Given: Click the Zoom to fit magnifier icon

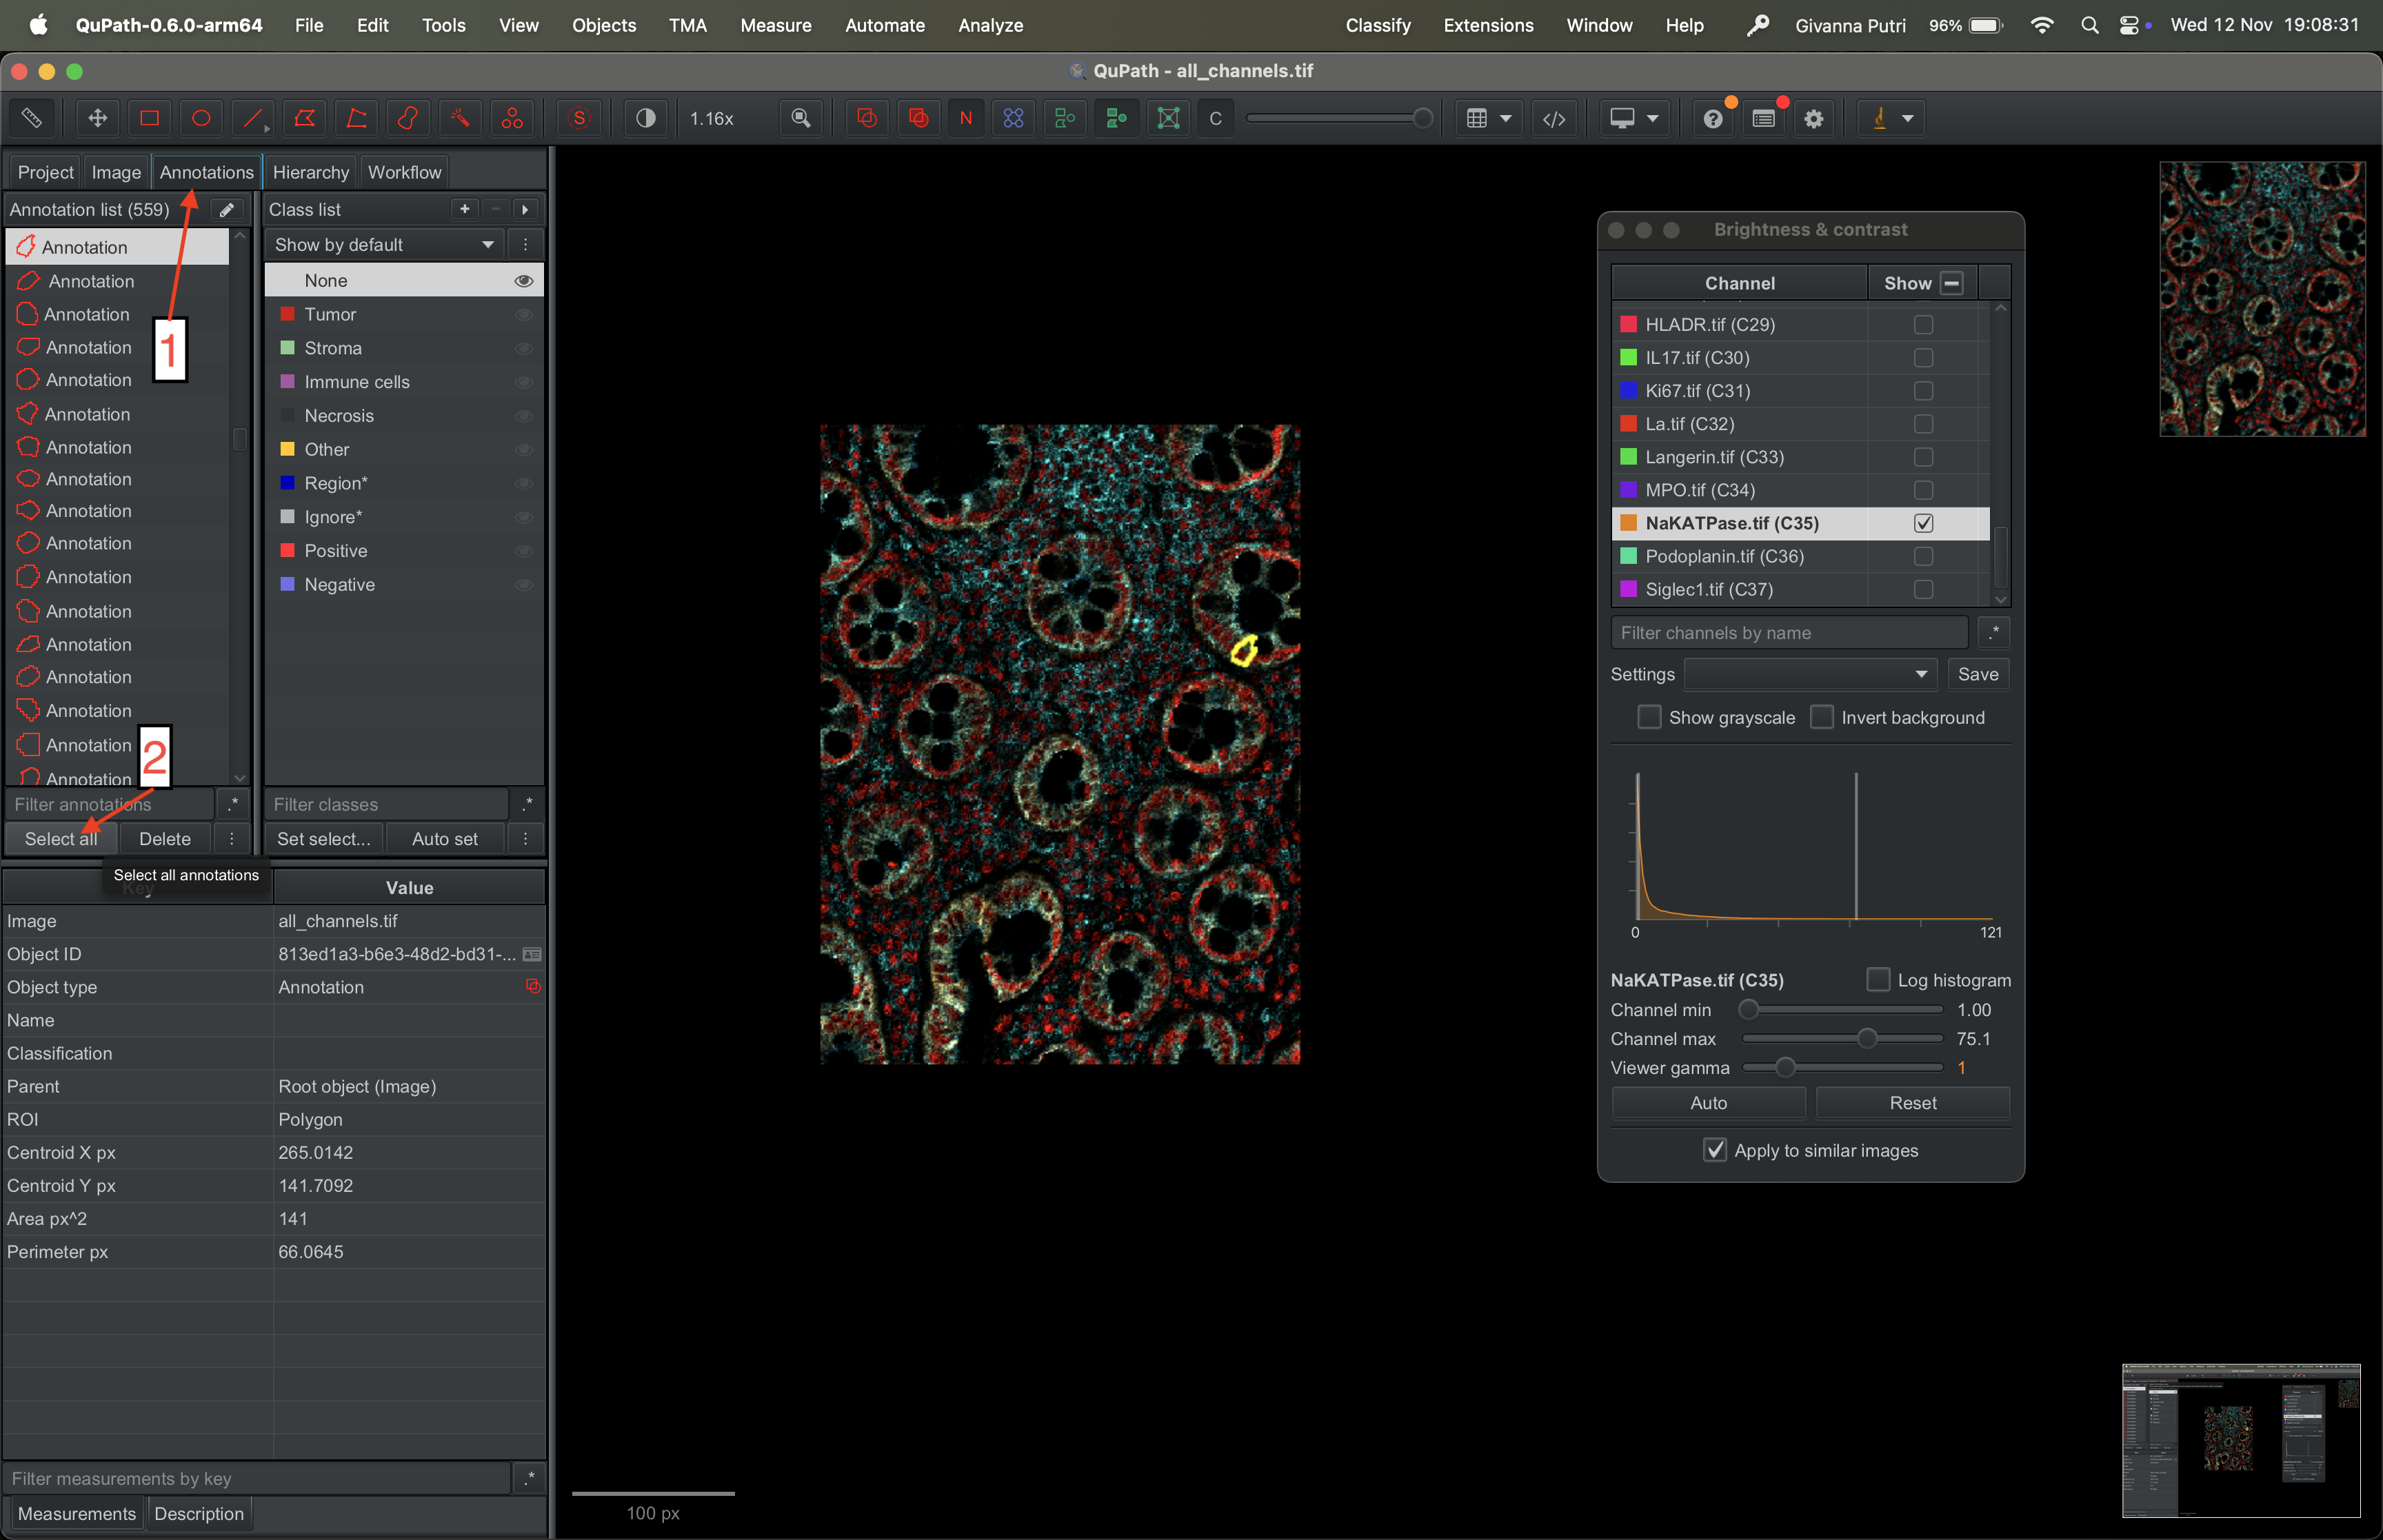Looking at the screenshot, I should pyautogui.click(x=800, y=118).
